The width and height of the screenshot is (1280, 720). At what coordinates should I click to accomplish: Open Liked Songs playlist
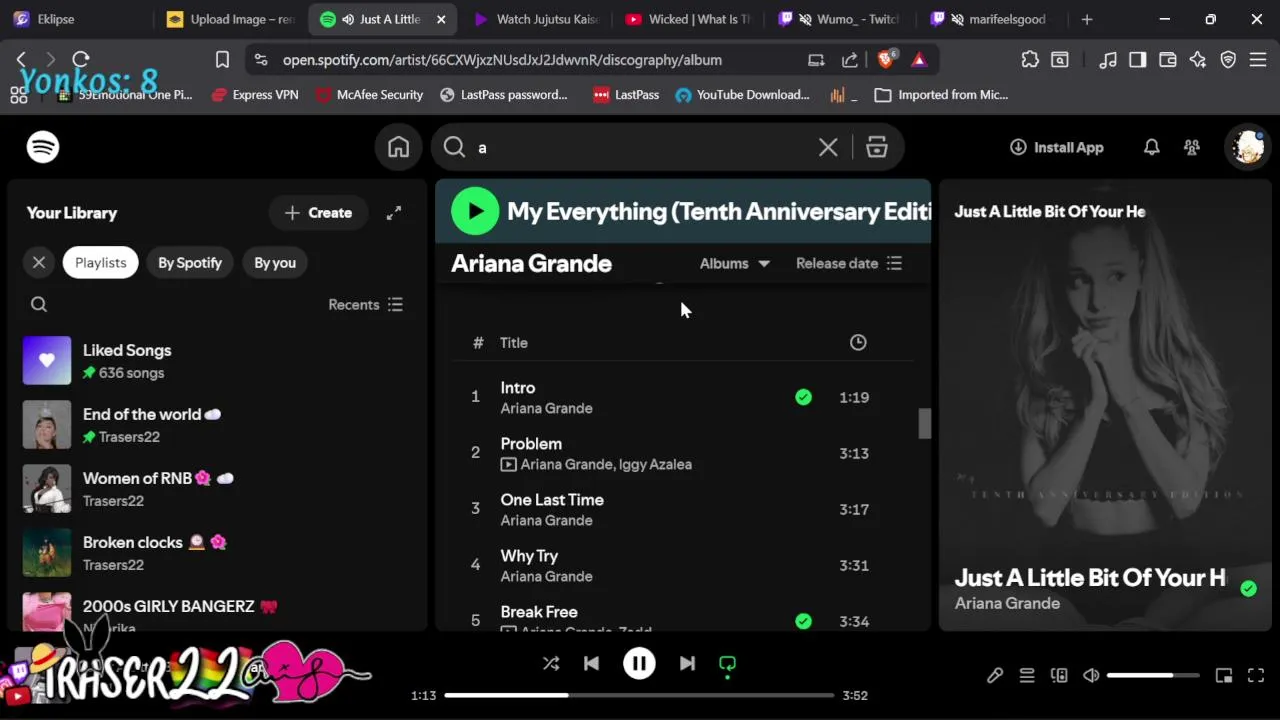click(x=215, y=361)
